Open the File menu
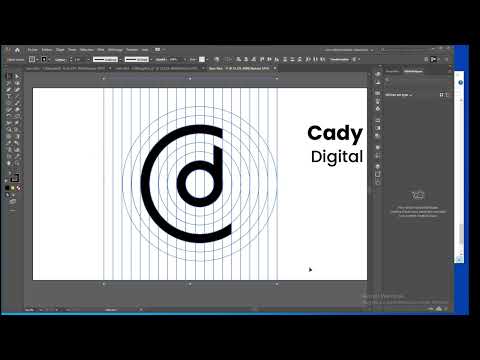Image resolution: width=480 pixels, height=360 pixels. pos(33,50)
